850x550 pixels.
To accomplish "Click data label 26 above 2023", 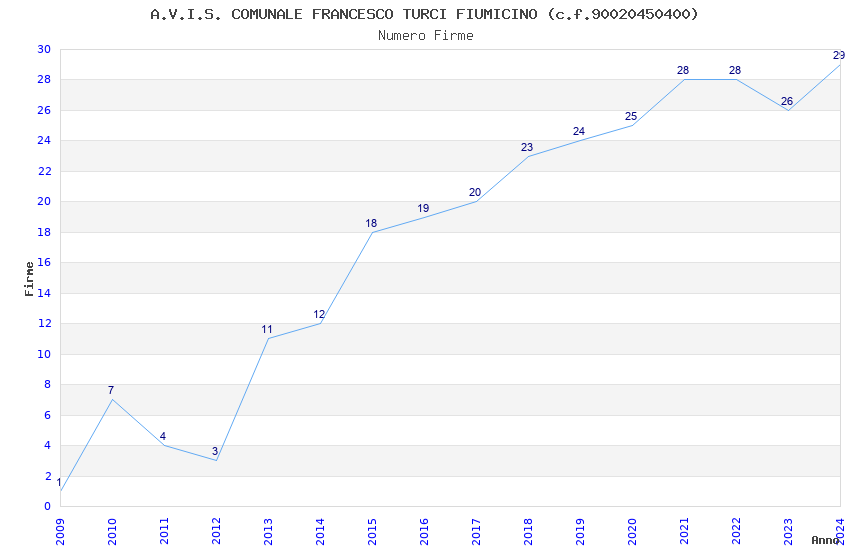I will pyautogui.click(x=787, y=101).
